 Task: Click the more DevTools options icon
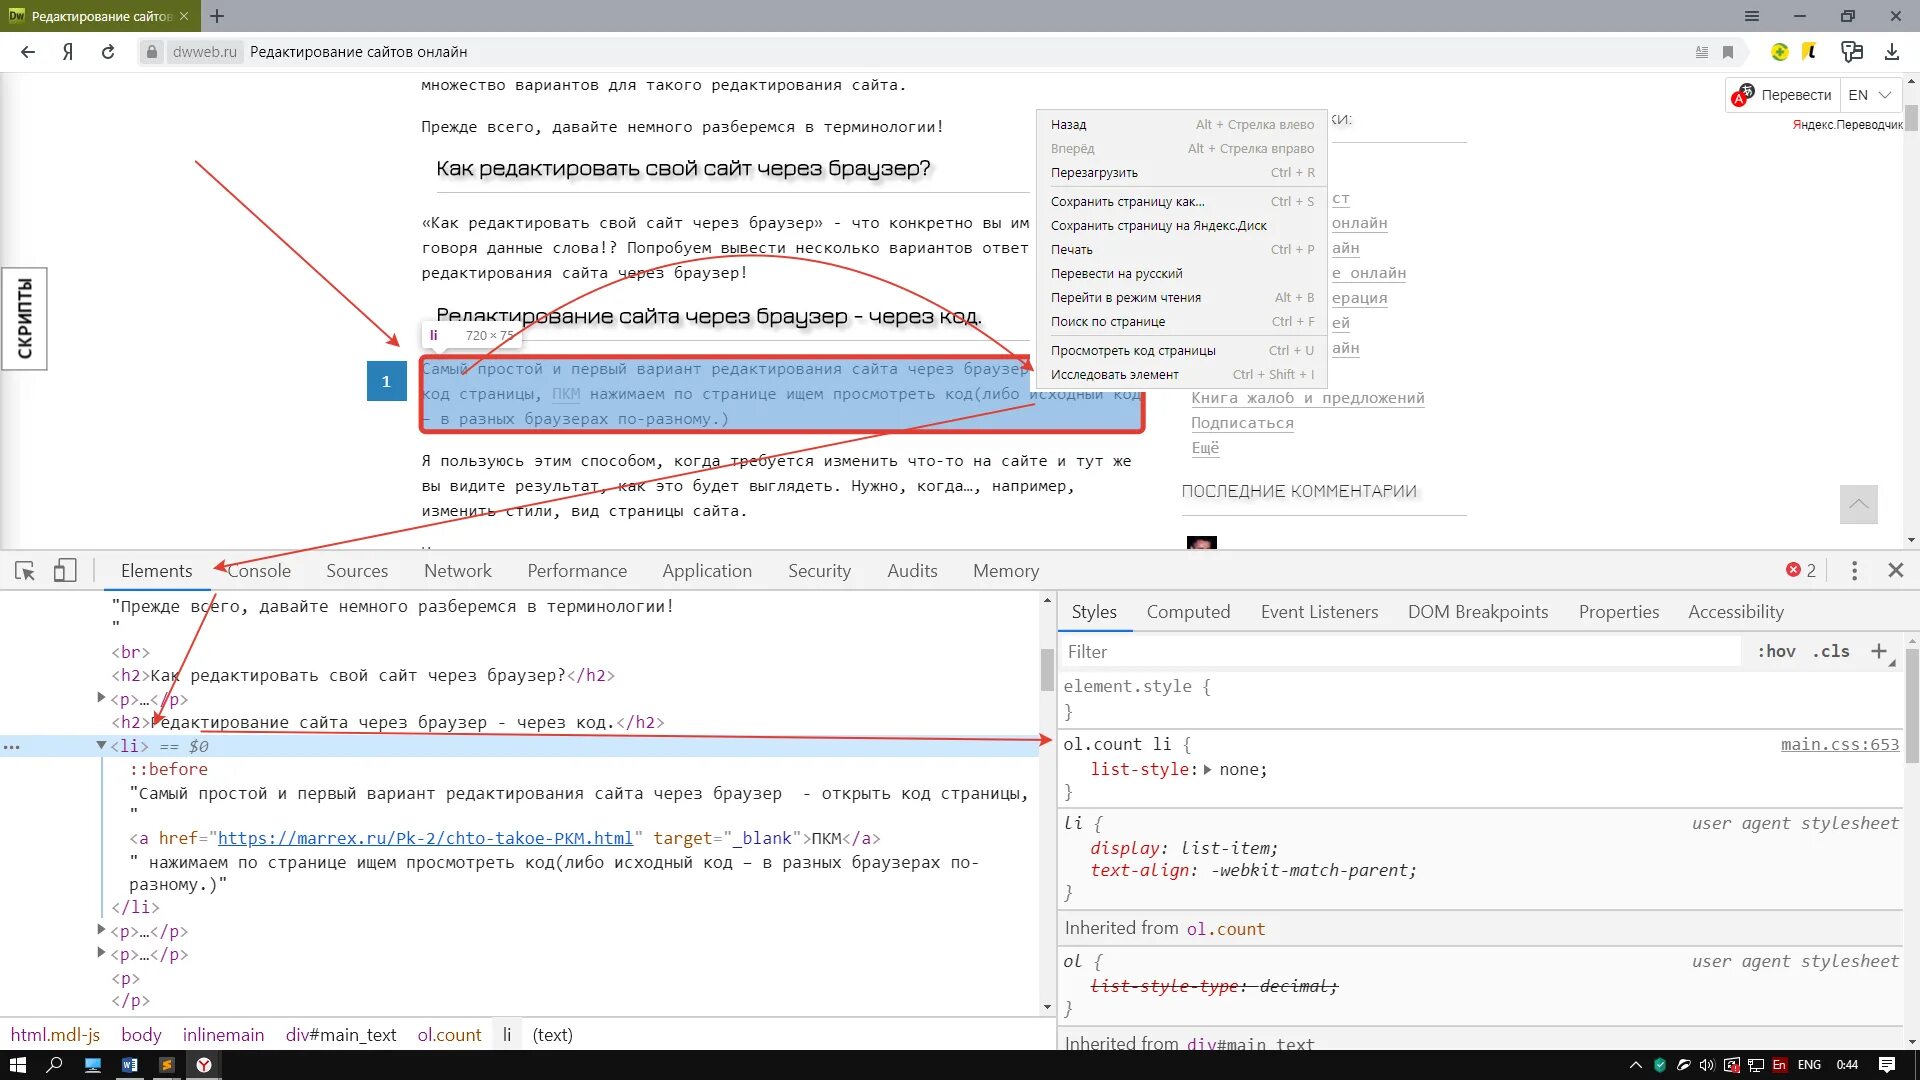tap(1854, 570)
